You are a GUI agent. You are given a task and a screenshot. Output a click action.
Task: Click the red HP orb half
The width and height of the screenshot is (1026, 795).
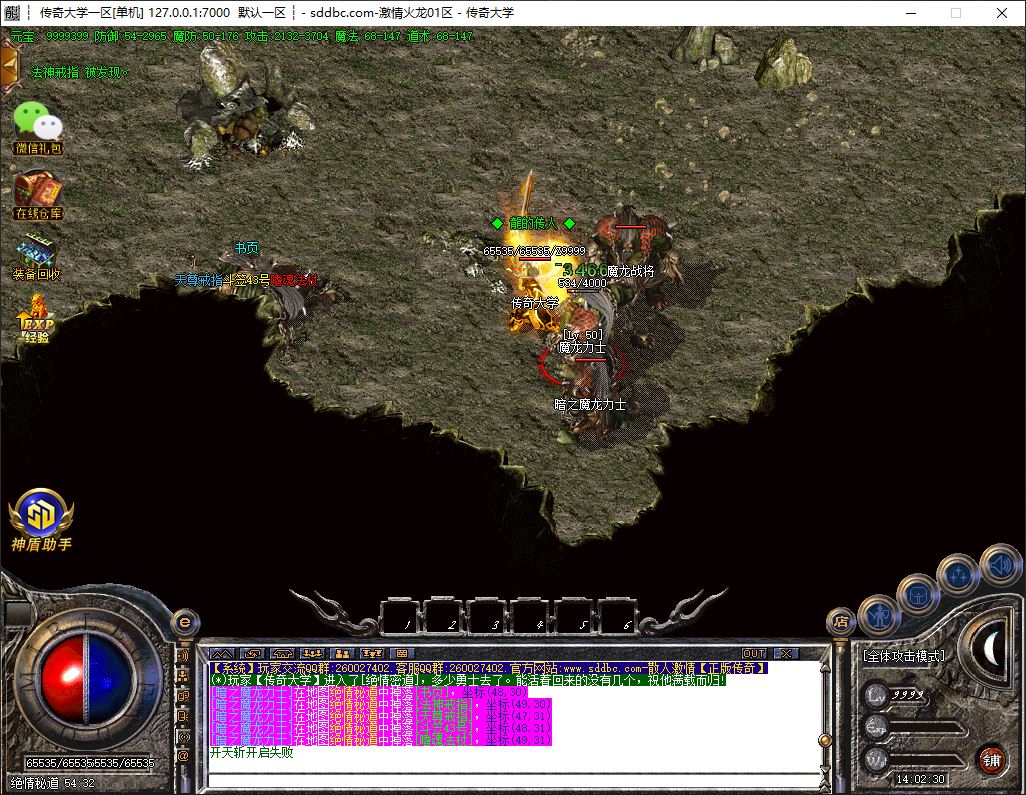click(x=62, y=679)
